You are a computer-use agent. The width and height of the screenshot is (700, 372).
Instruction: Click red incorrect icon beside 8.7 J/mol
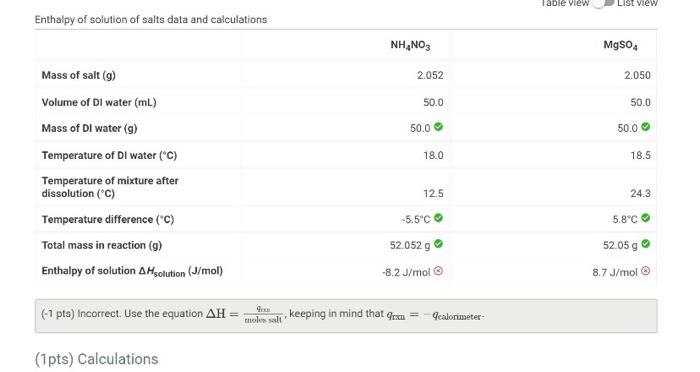tap(646, 271)
